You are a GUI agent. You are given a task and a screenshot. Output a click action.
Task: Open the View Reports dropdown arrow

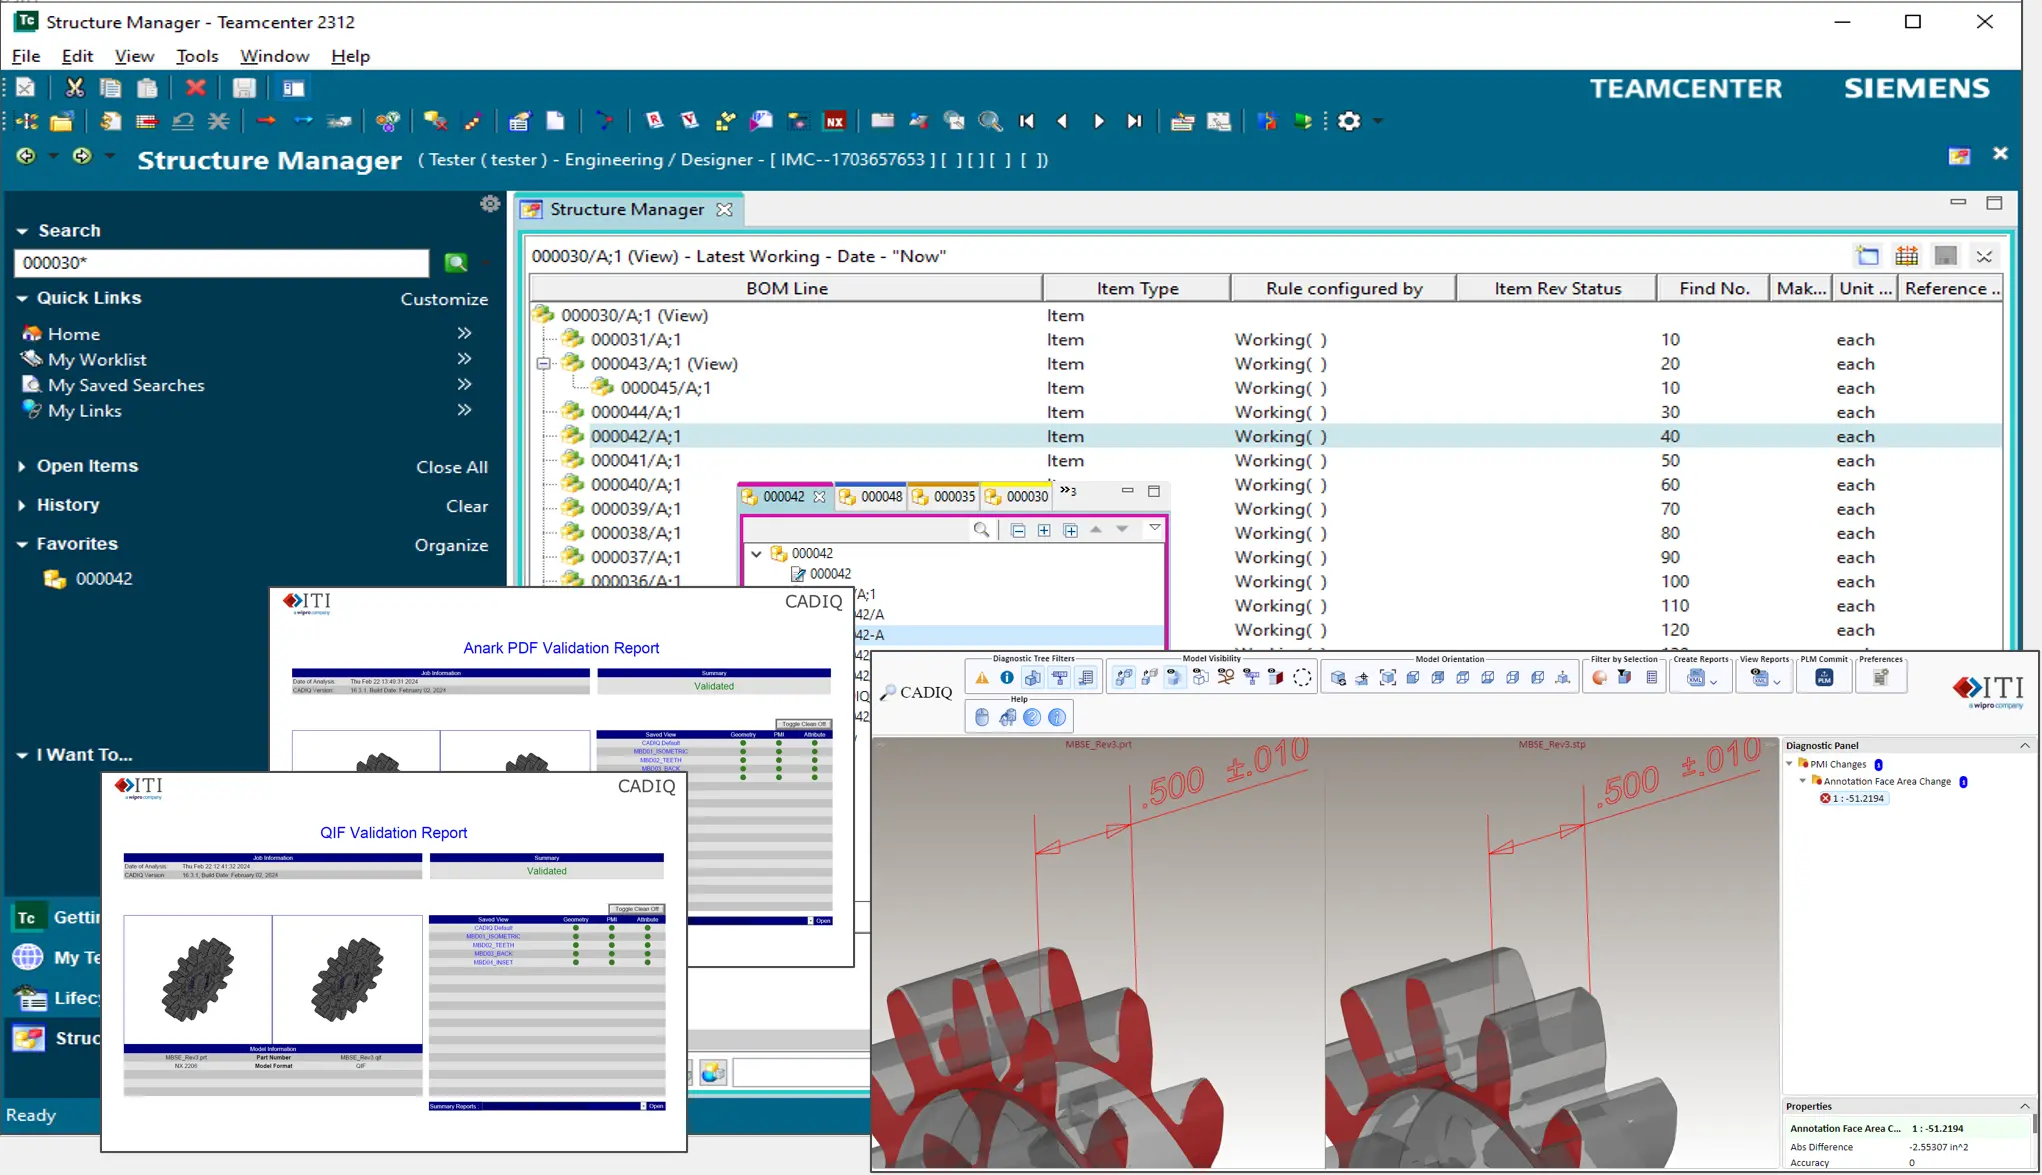coord(1776,682)
